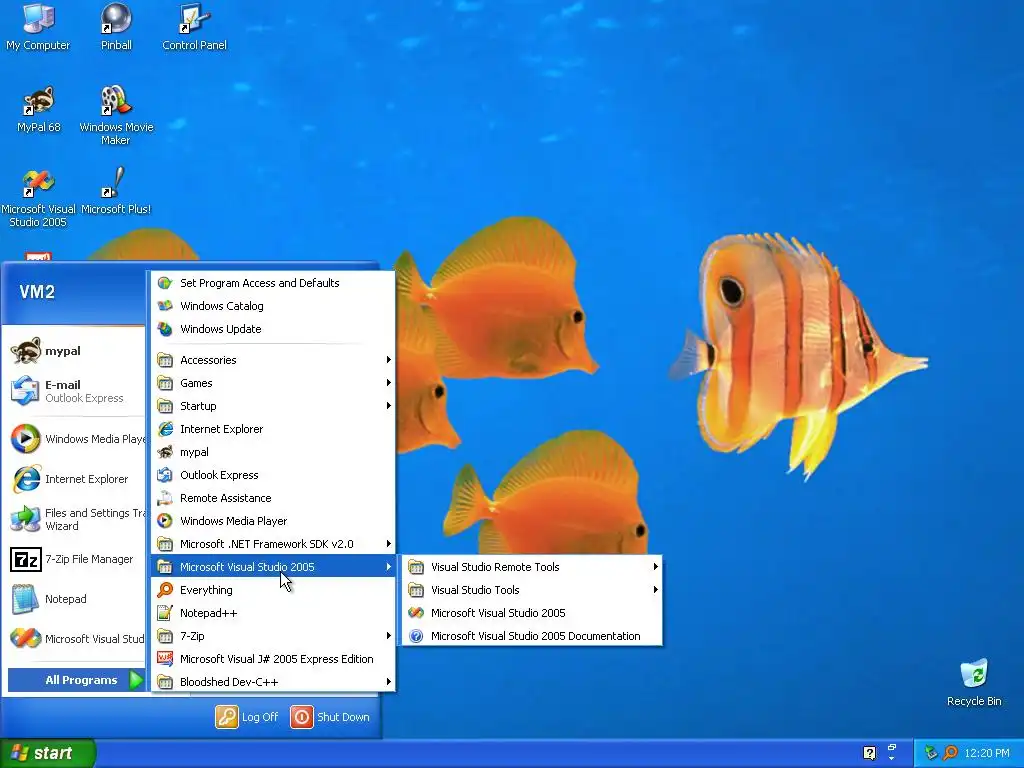The width and height of the screenshot is (1024, 768).
Task: Open My Computer desktop icon
Action: pyautogui.click(x=38, y=27)
